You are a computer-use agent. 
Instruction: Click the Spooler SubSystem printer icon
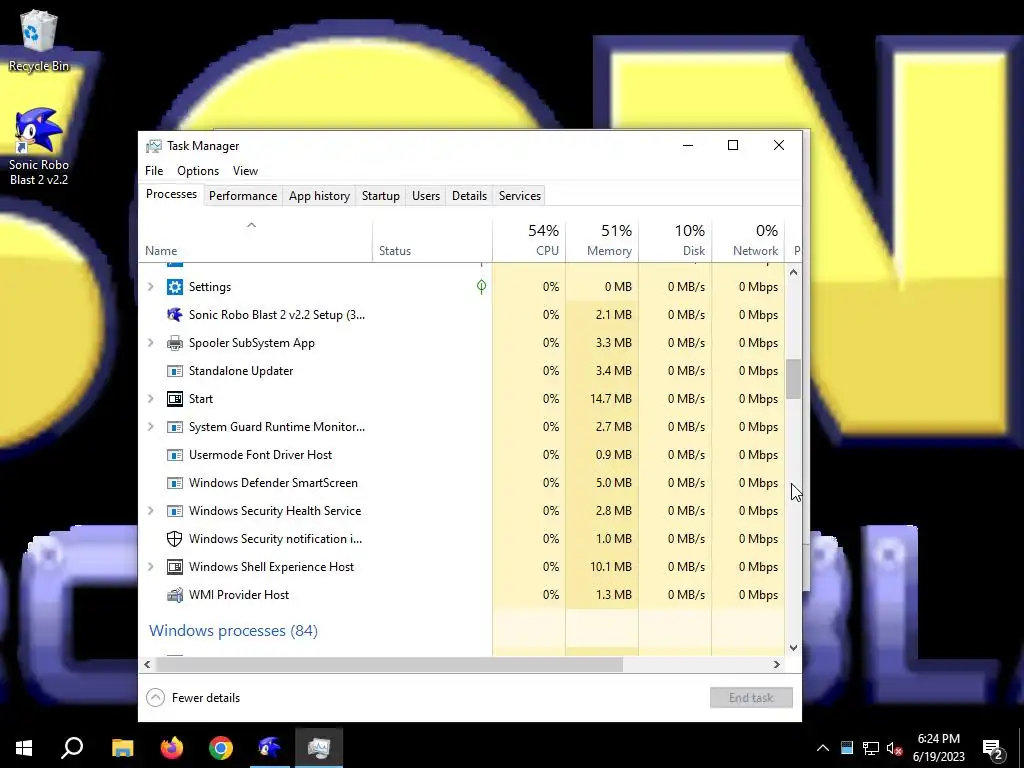(174, 343)
